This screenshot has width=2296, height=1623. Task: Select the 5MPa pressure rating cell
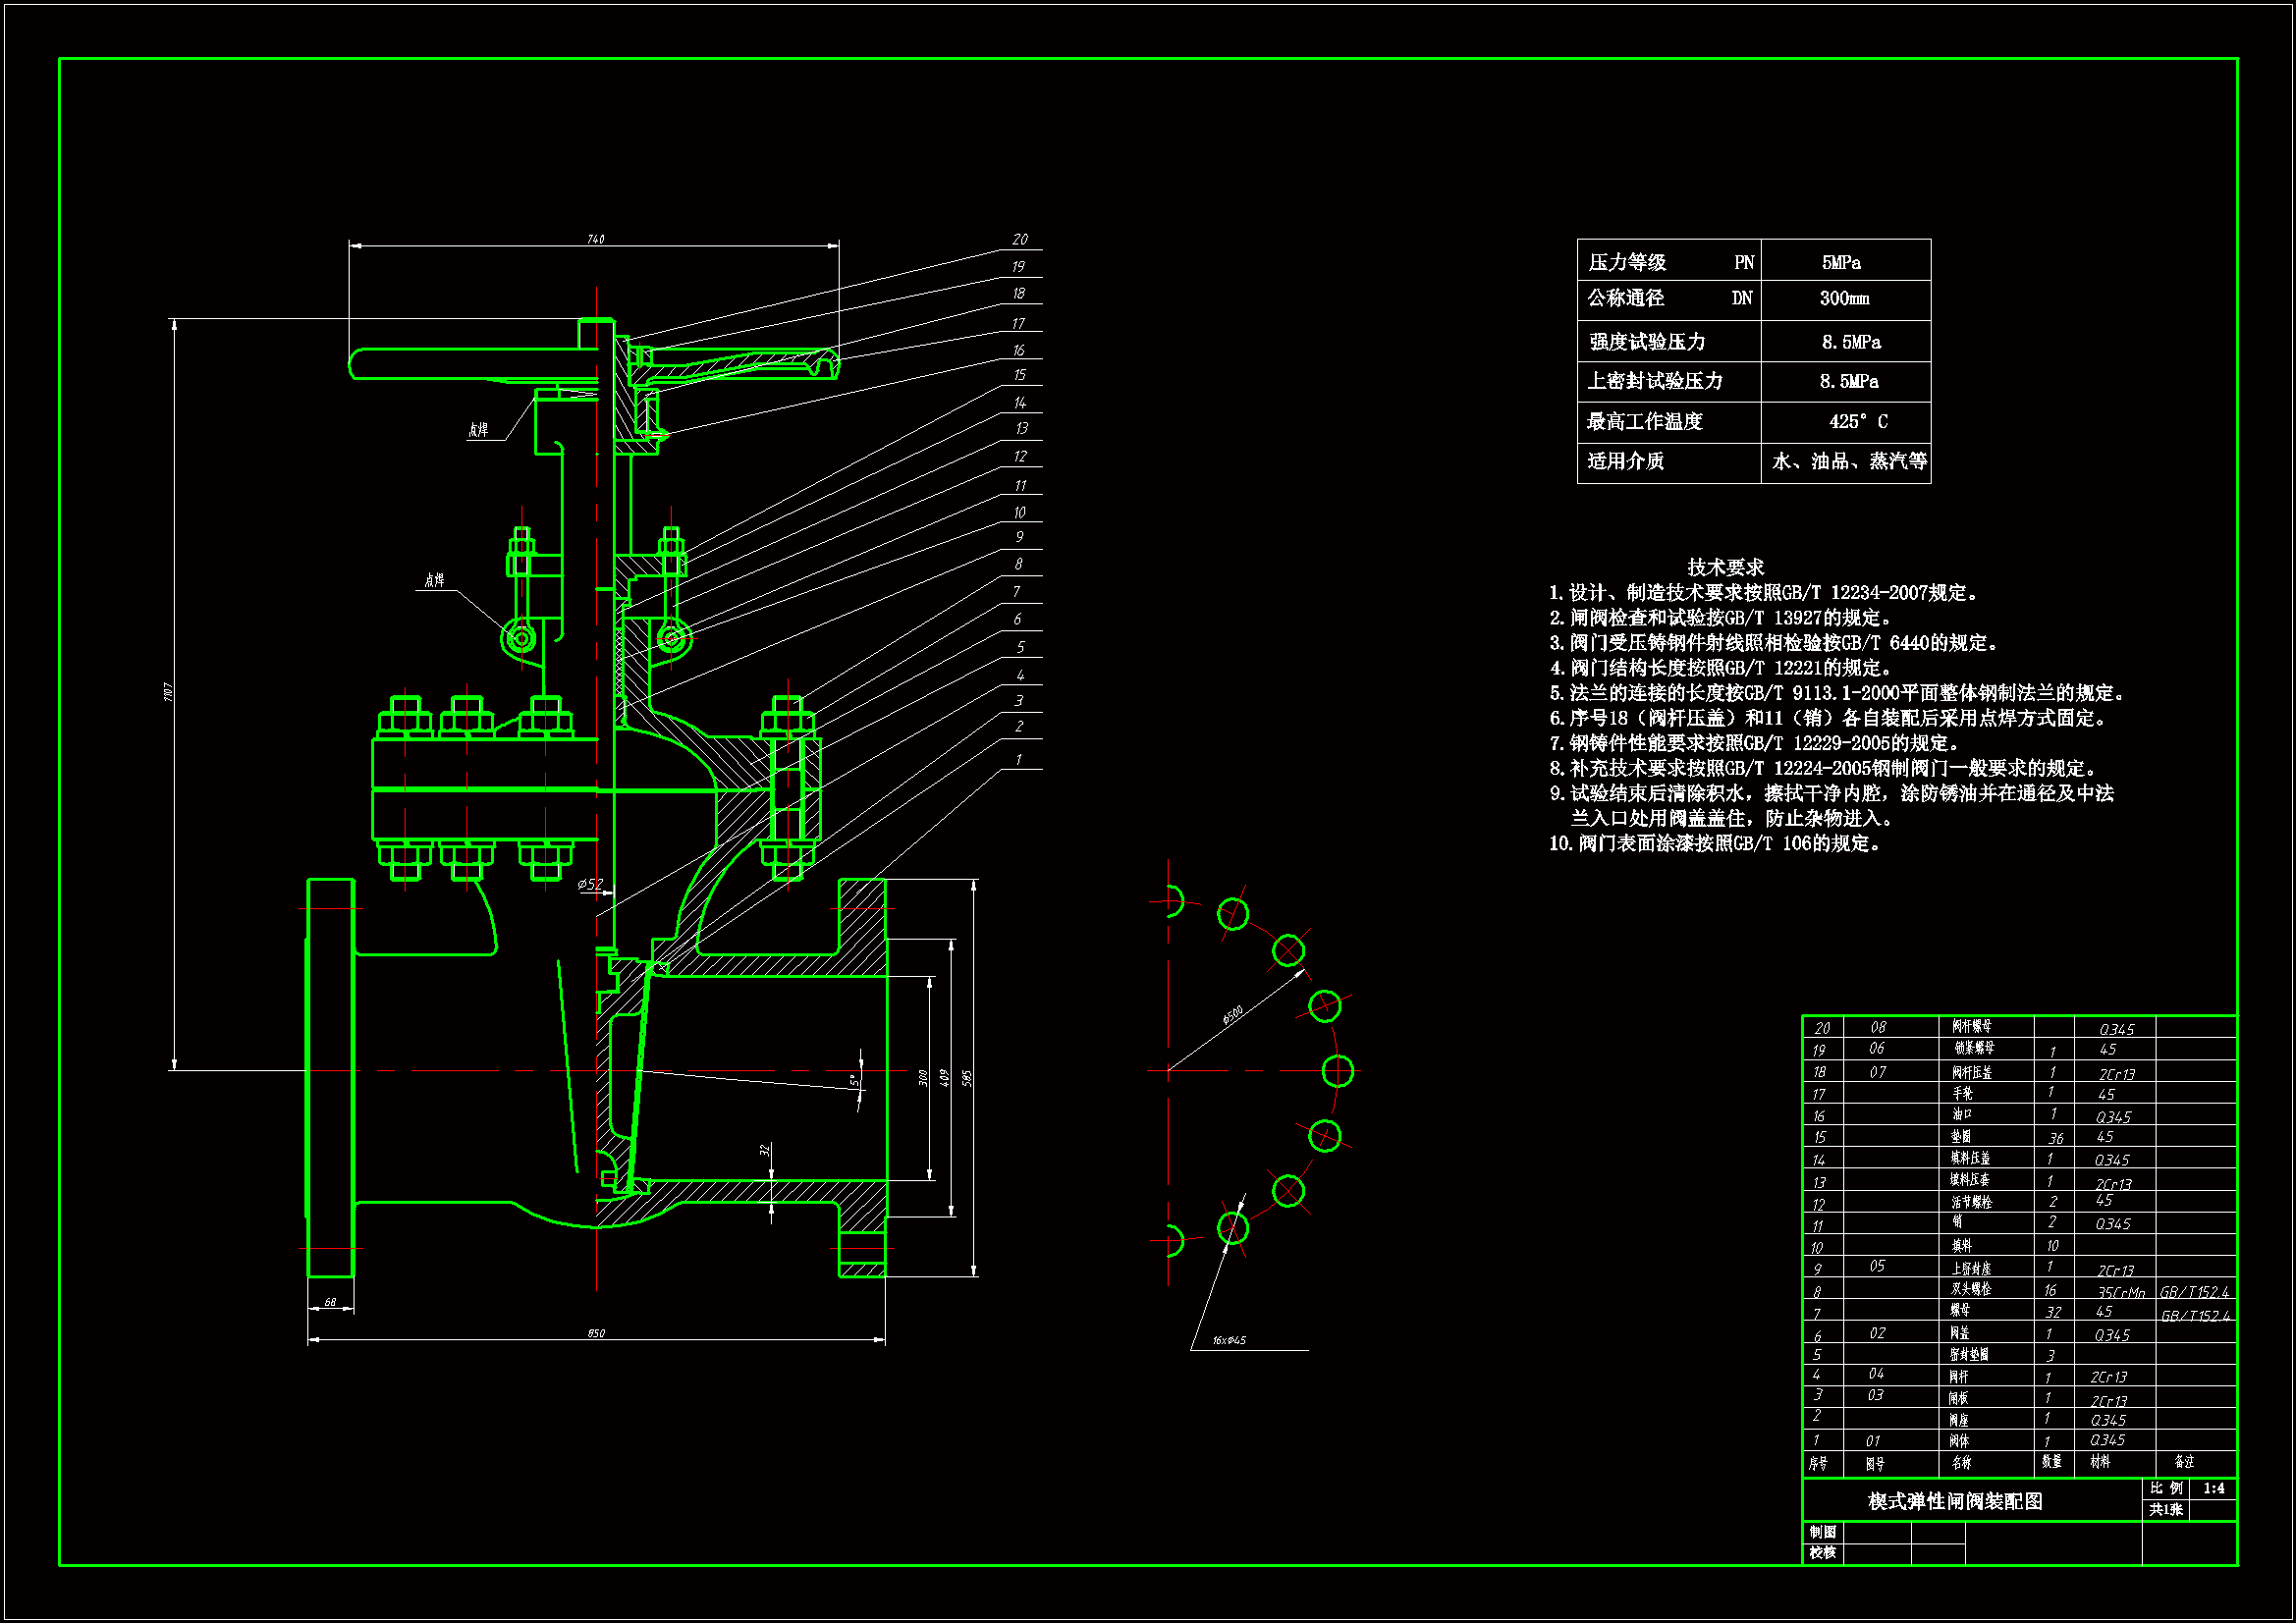tap(1841, 262)
